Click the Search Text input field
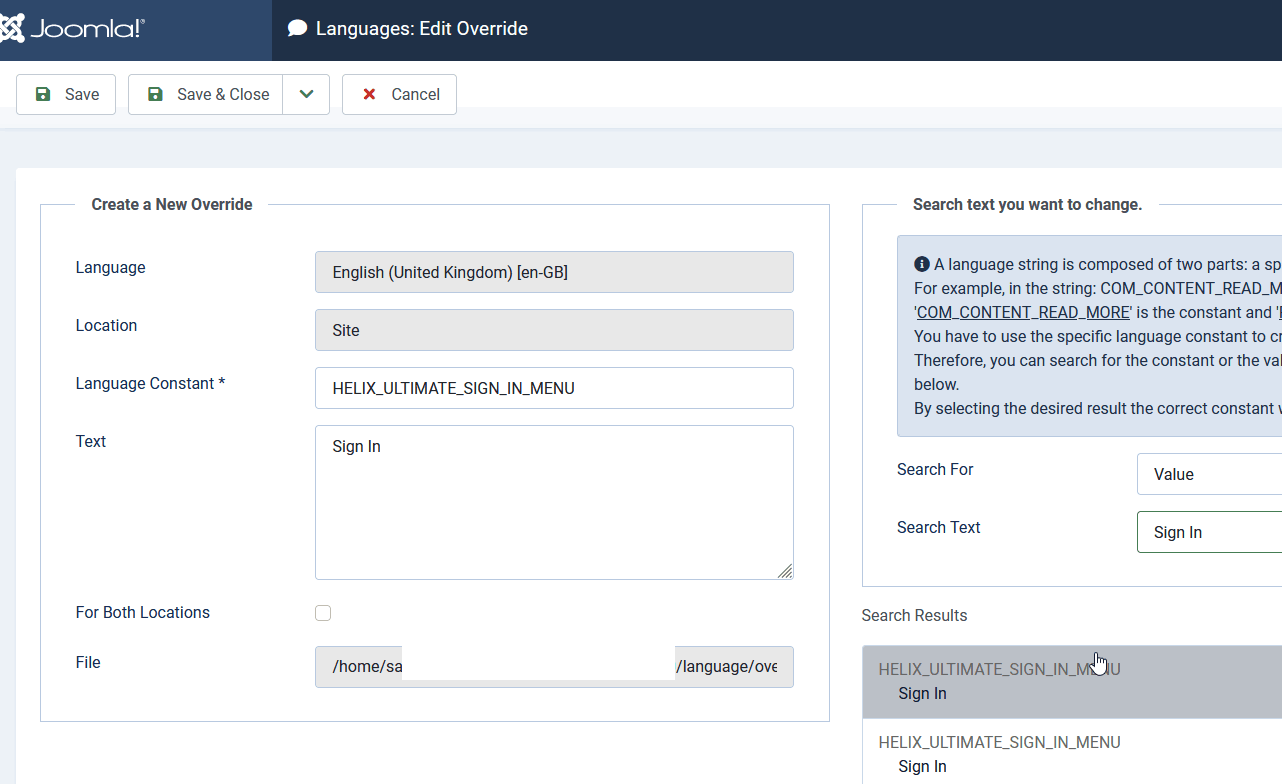The width and height of the screenshot is (1282, 784). point(1208,532)
